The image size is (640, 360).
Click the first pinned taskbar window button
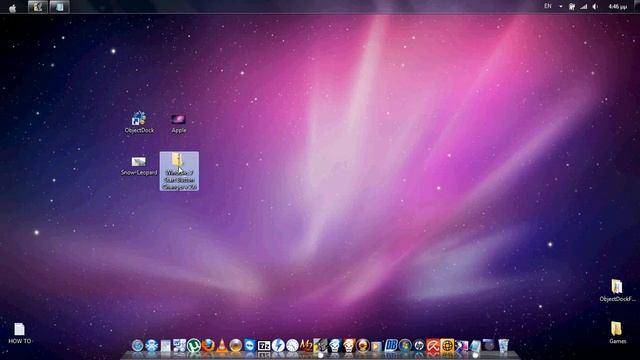pos(38,7)
